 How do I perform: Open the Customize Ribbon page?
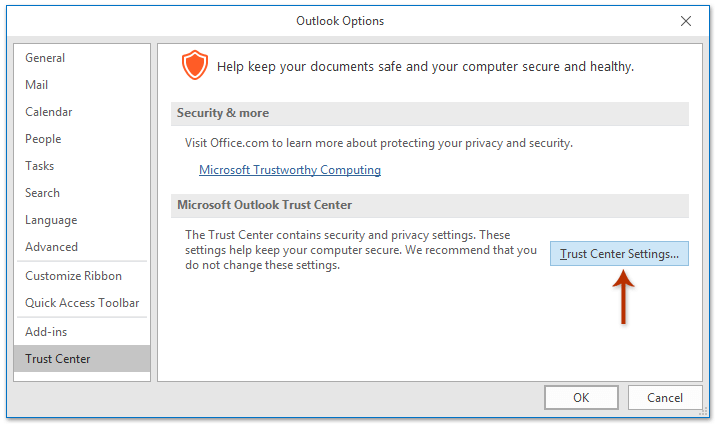82,276
